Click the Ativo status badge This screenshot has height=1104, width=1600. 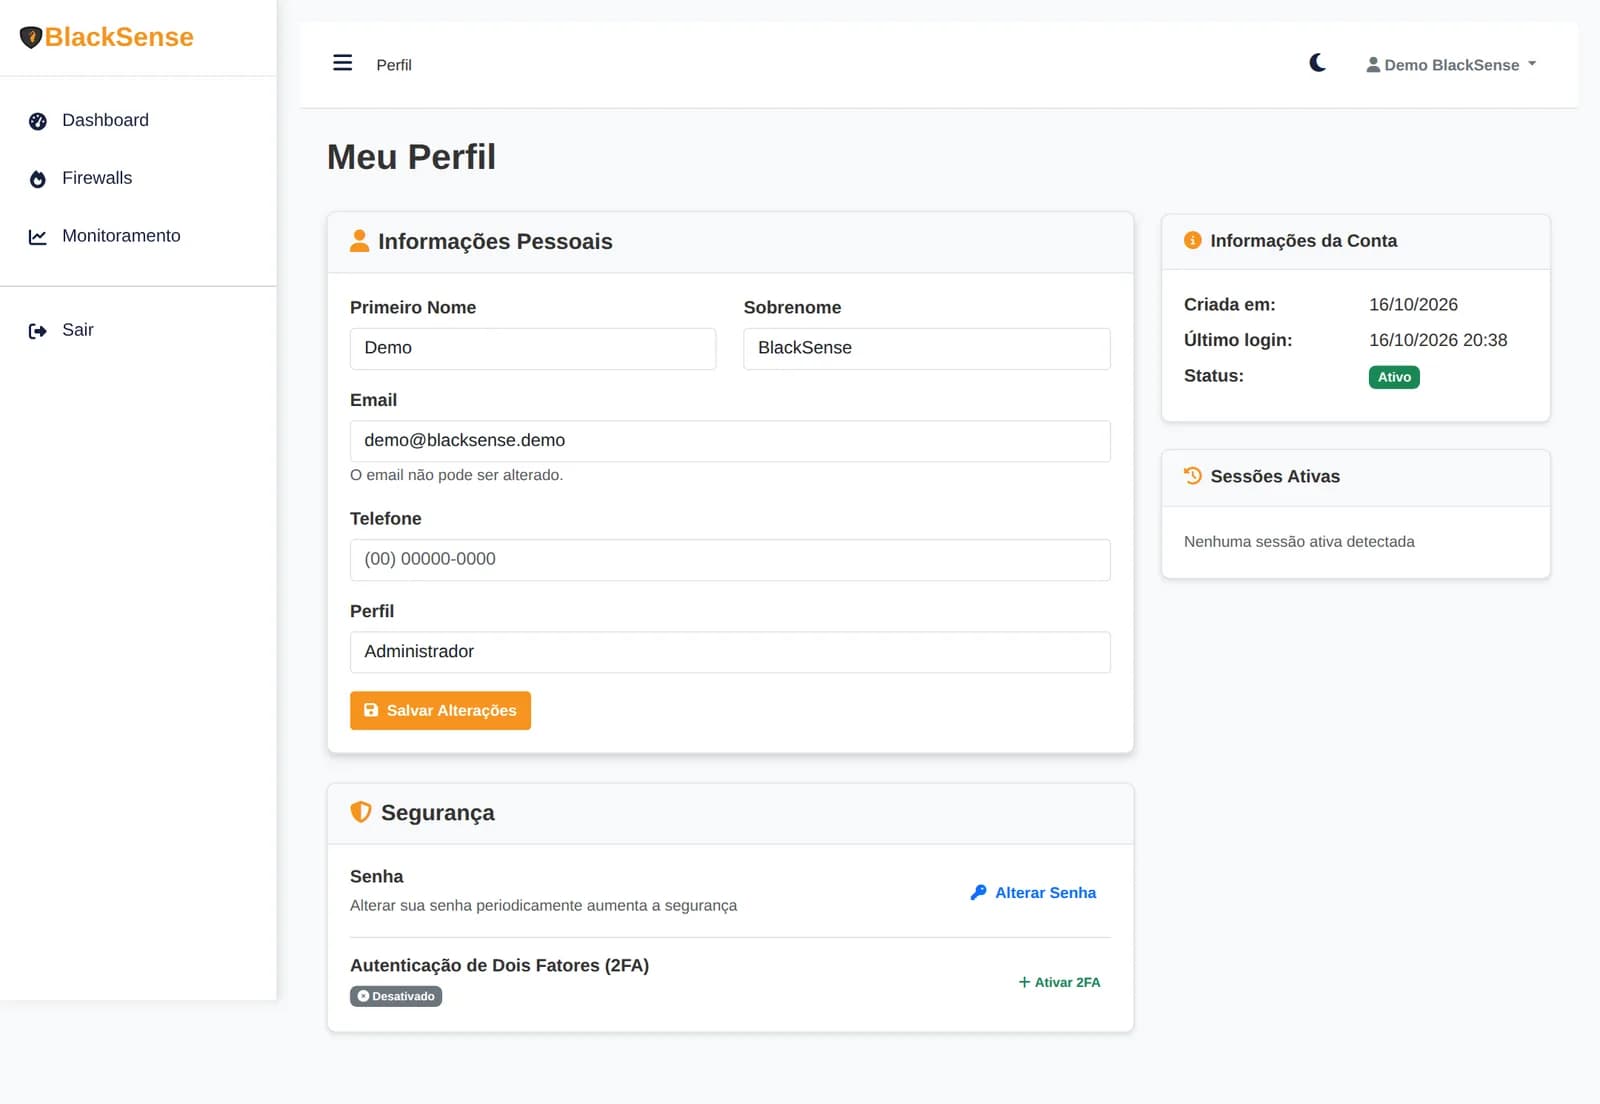click(x=1394, y=377)
